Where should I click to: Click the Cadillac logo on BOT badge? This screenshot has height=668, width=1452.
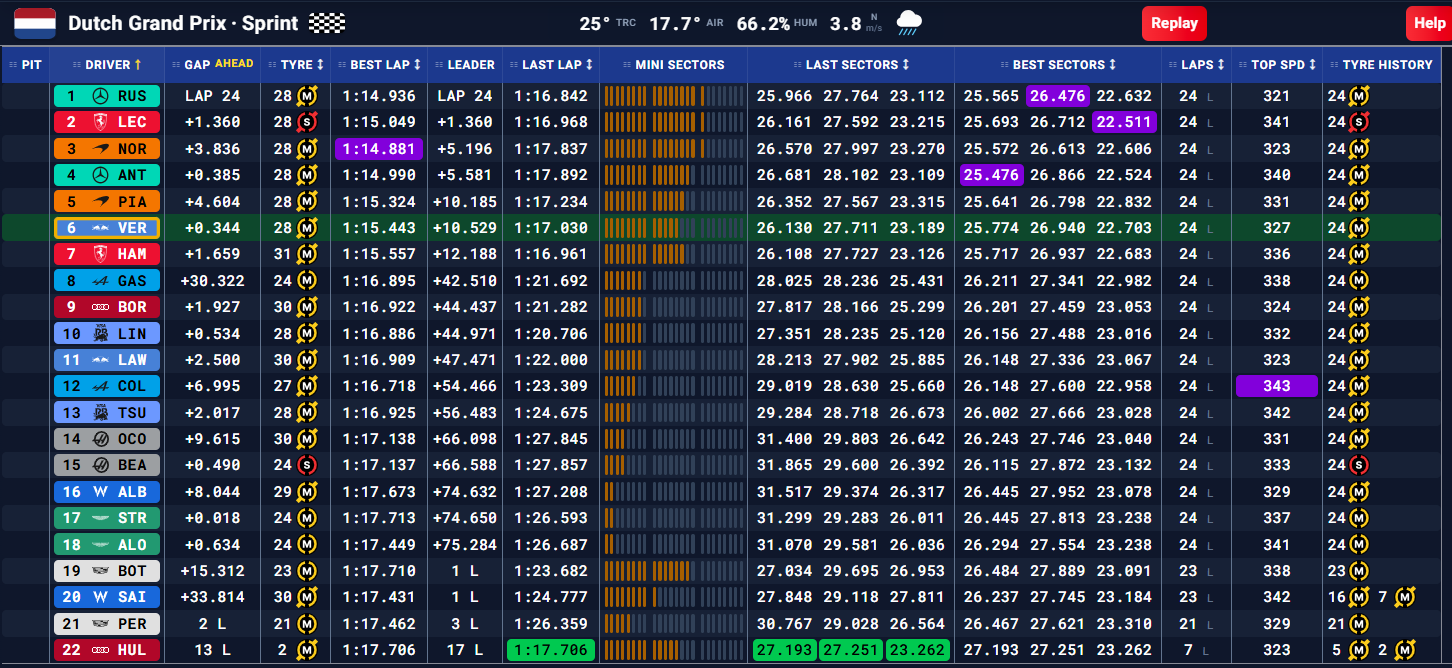coord(100,571)
